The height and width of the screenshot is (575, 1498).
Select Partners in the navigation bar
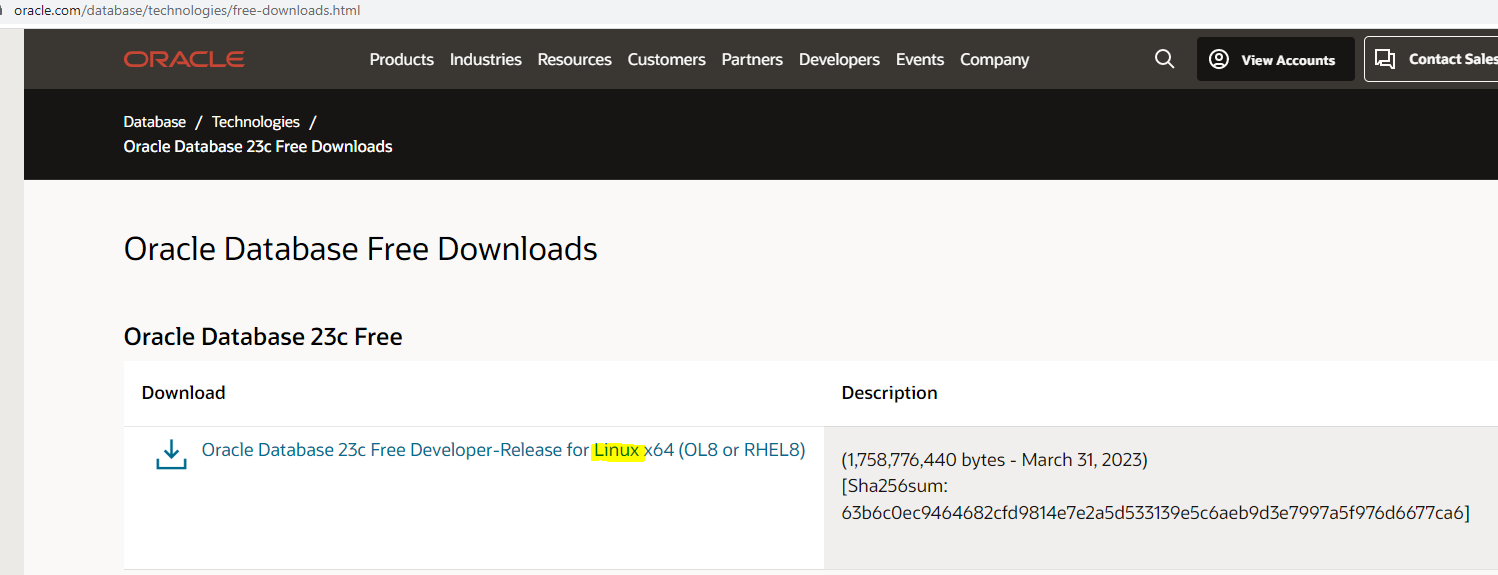752,60
